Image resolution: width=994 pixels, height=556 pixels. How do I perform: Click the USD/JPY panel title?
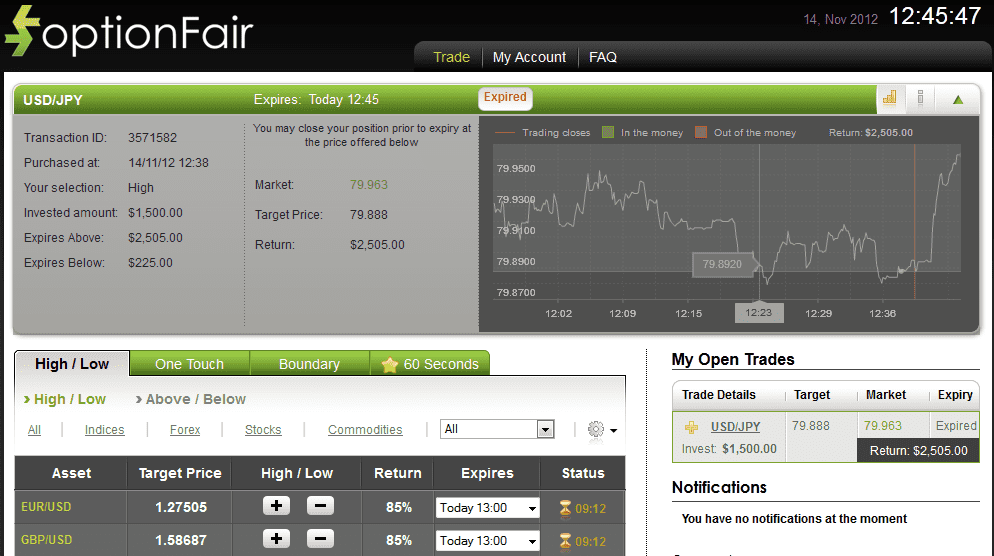point(53,100)
